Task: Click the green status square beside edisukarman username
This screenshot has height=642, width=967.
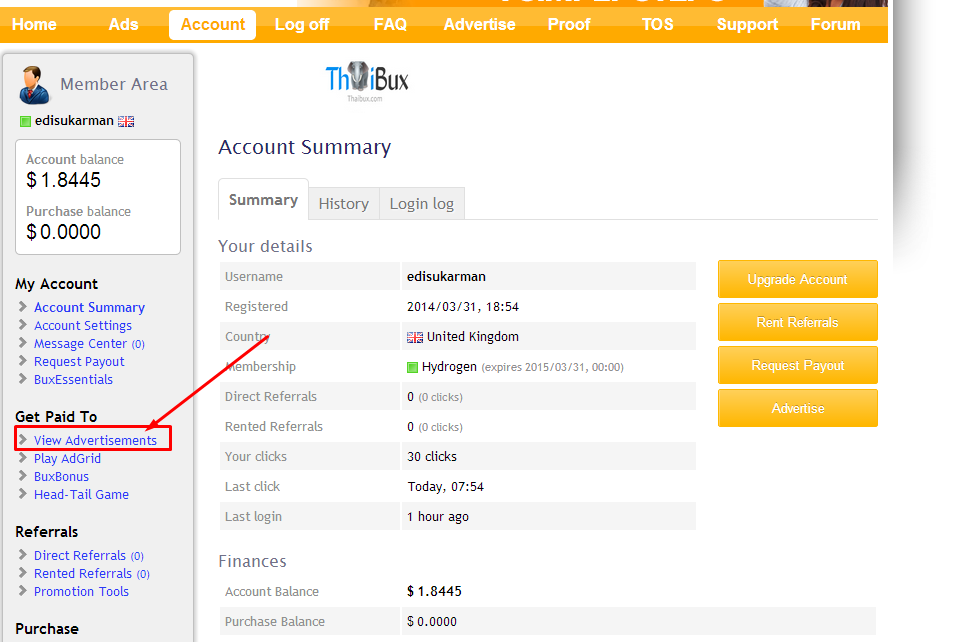Action: click(25, 121)
